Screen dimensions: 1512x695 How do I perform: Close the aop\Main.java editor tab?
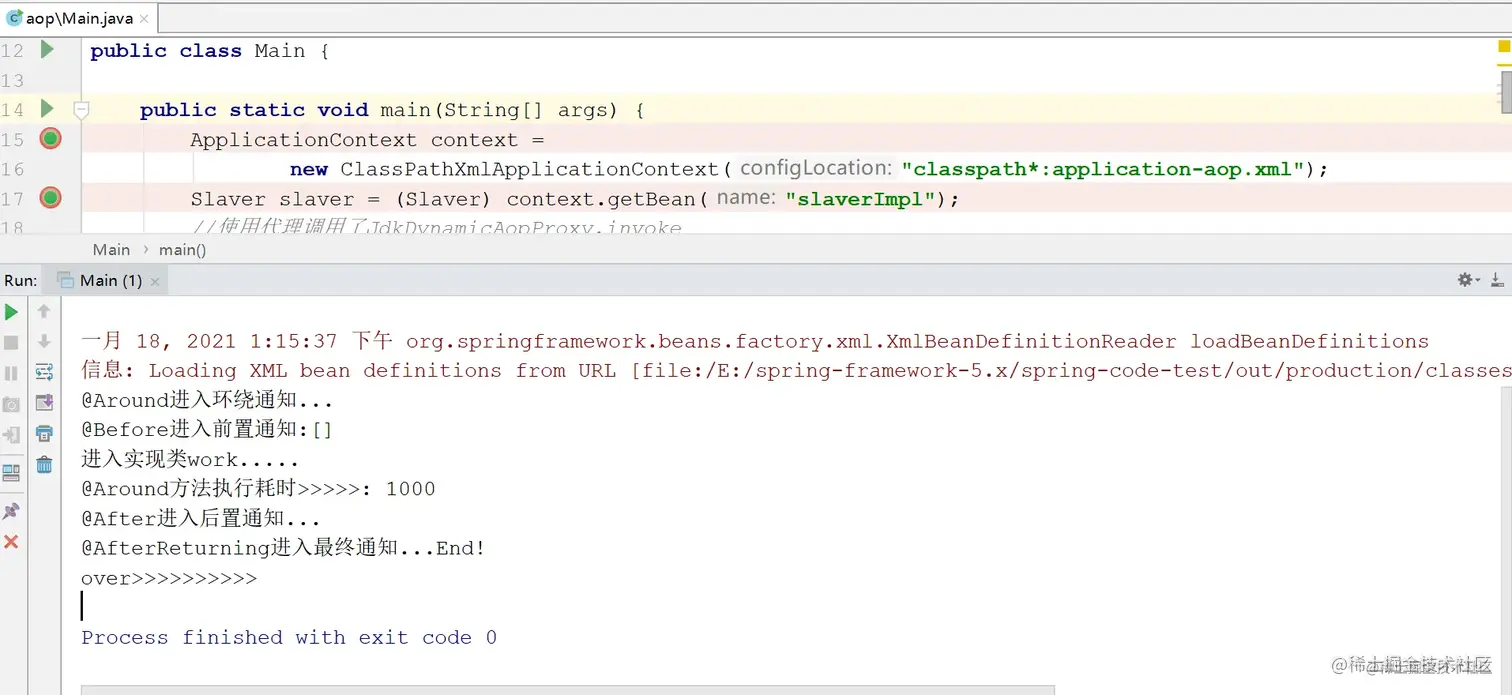coord(146,19)
